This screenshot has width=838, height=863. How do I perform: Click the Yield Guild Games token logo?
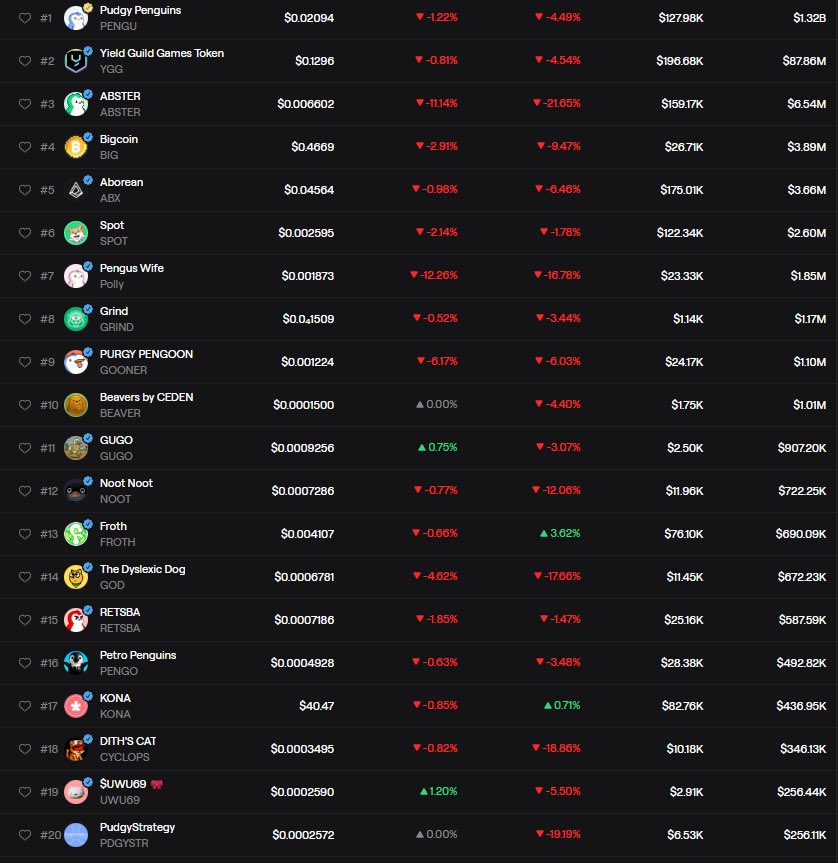(76, 61)
